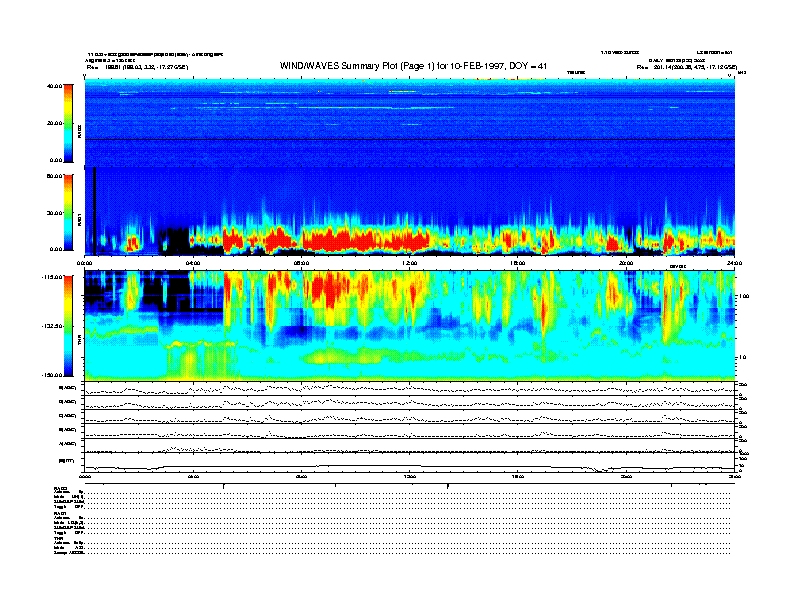Click the TNR panel's rainbow color scale bar
Image resolution: width=792 pixels, height=612 pixels.
[68, 326]
